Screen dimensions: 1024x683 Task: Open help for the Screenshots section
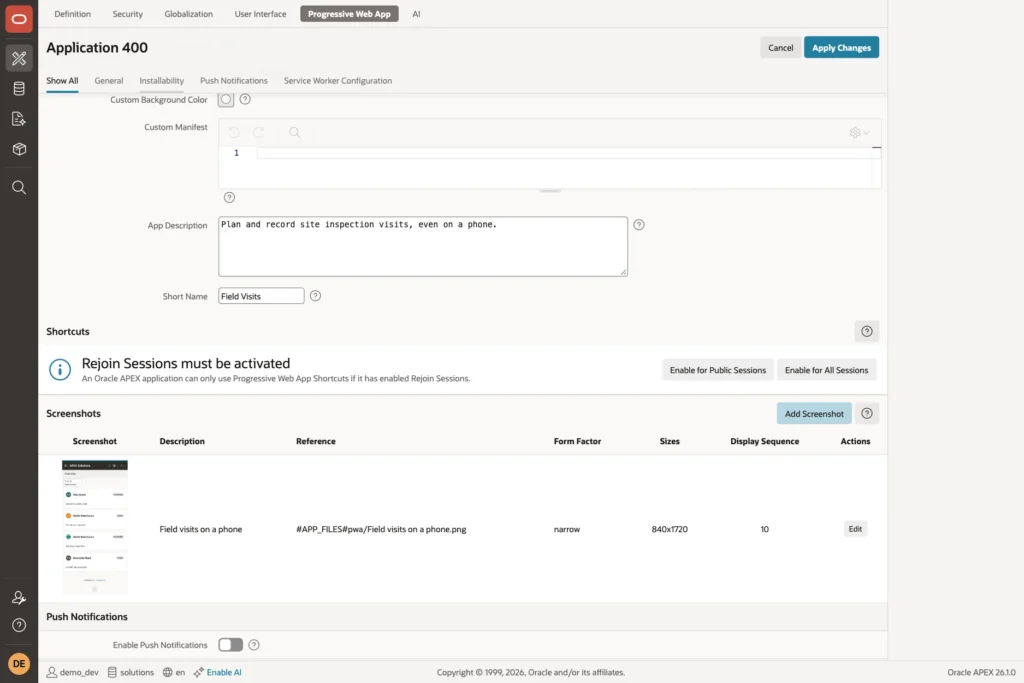tap(867, 413)
